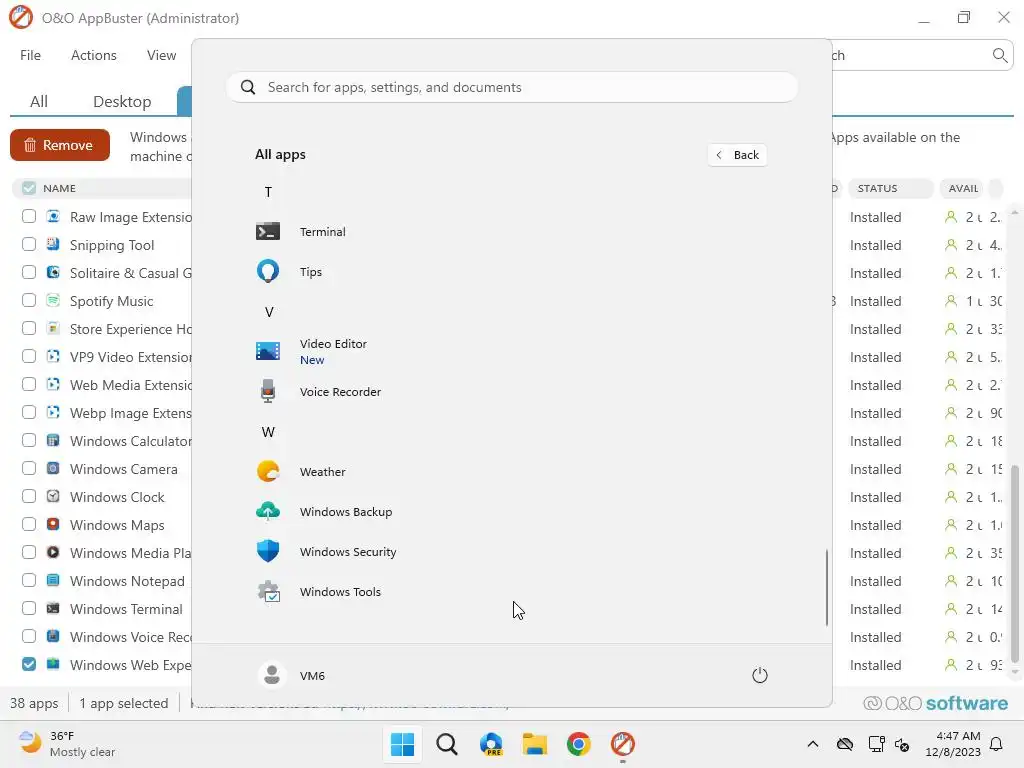
Task: Select the Windows Terminal row in AppBuster
Action: coord(126,609)
